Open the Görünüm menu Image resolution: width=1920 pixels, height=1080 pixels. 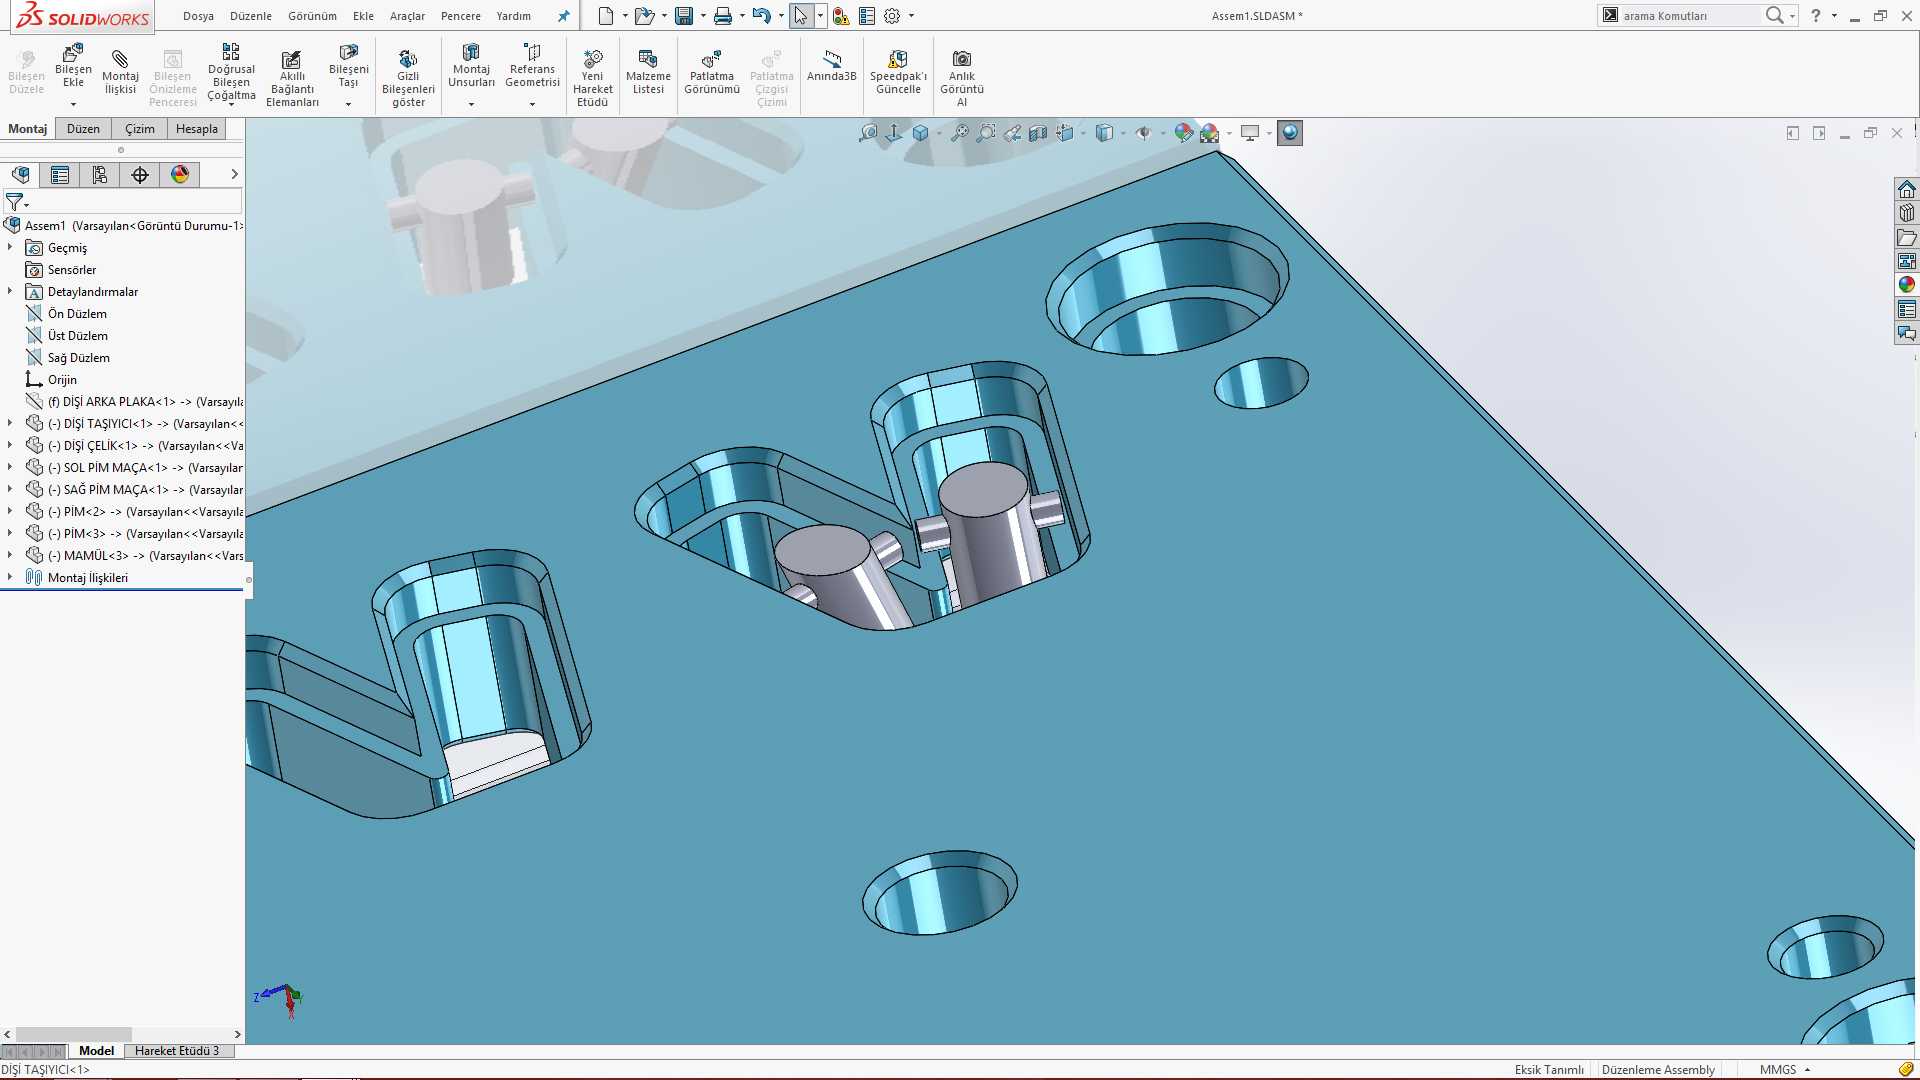click(312, 16)
